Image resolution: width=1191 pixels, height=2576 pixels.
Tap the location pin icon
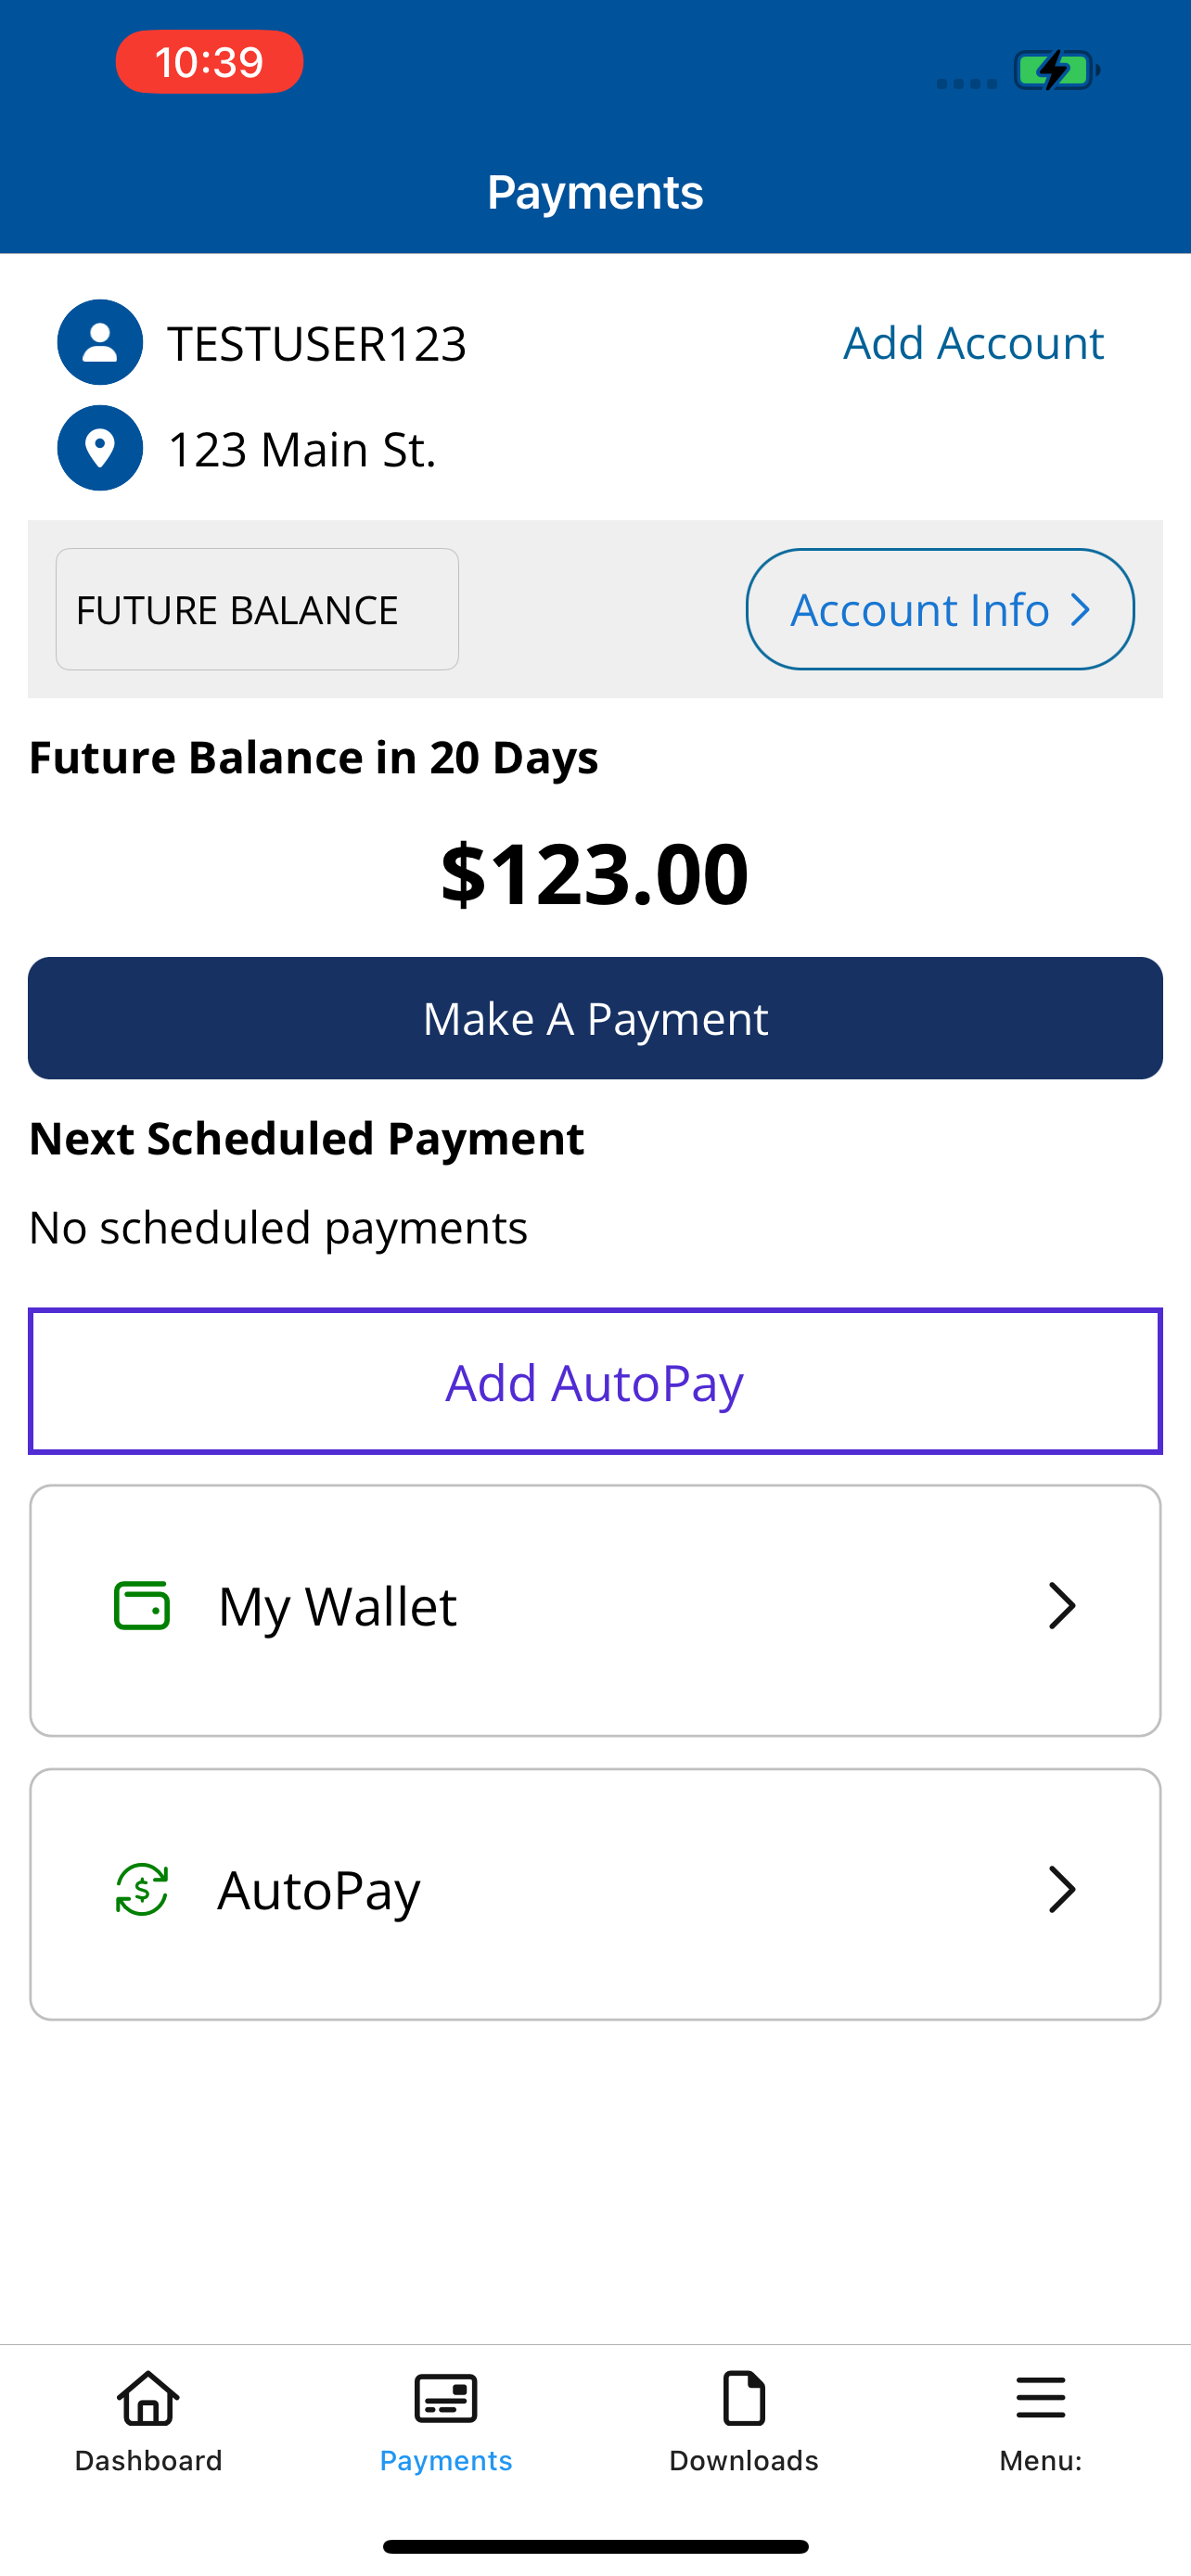pyautogui.click(x=100, y=448)
